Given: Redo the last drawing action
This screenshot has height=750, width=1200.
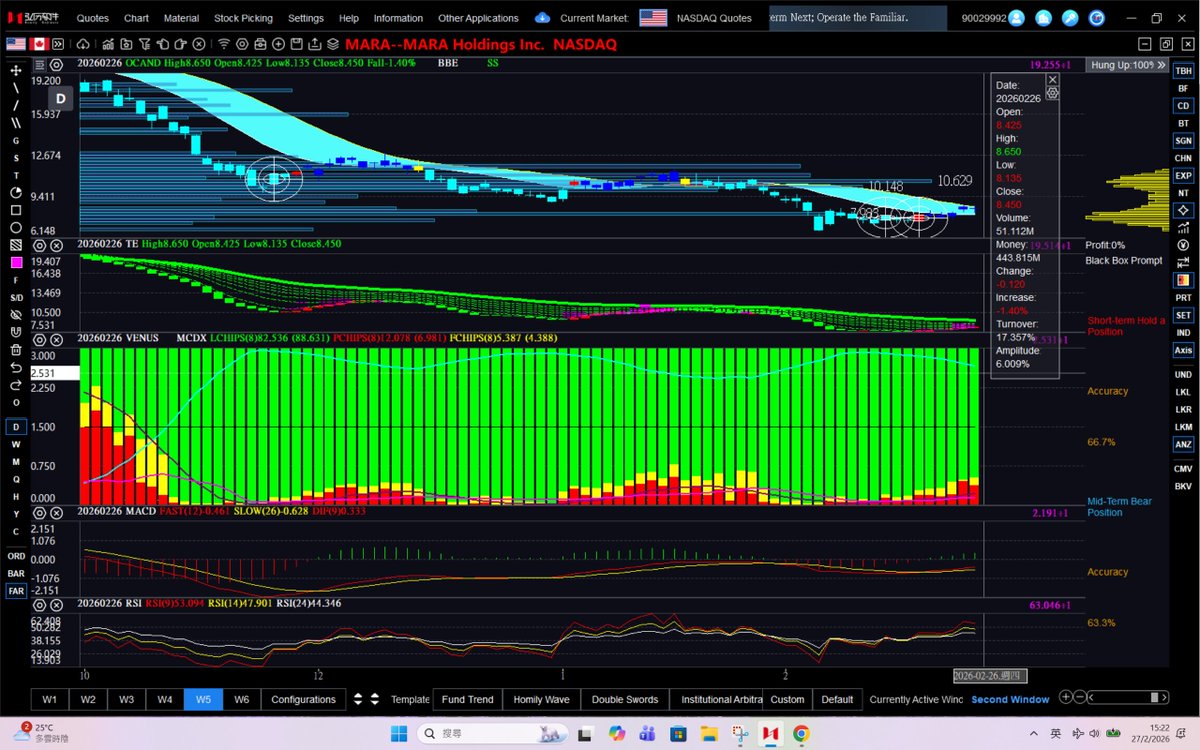Looking at the screenshot, I should (16, 385).
